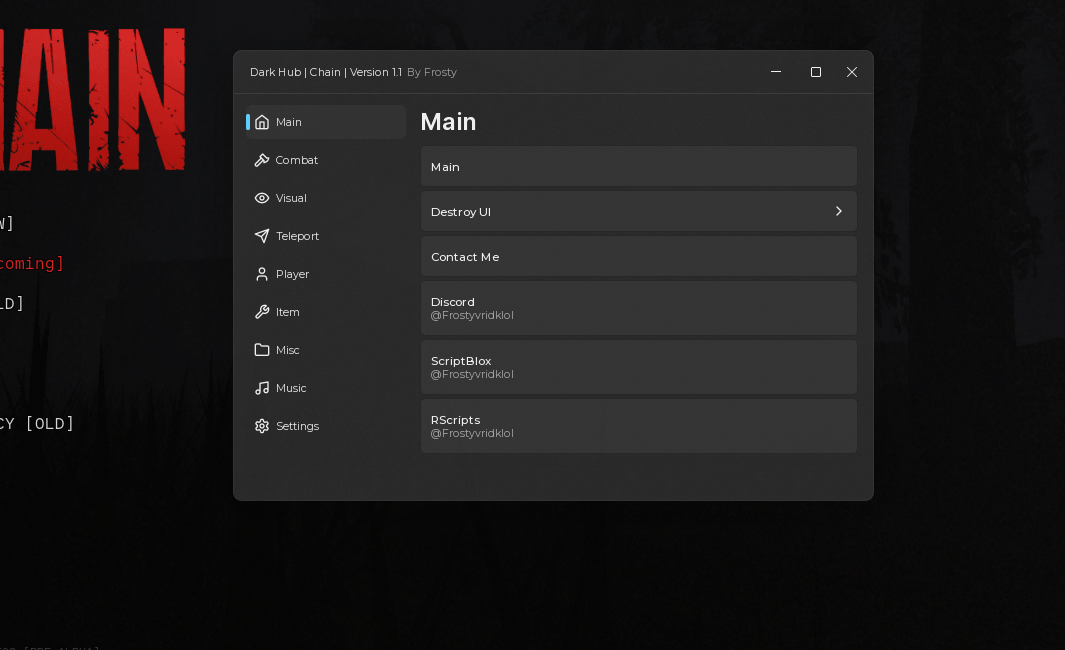Go to the Teleport tab label
The height and width of the screenshot is (650, 1065).
[297, 236]
